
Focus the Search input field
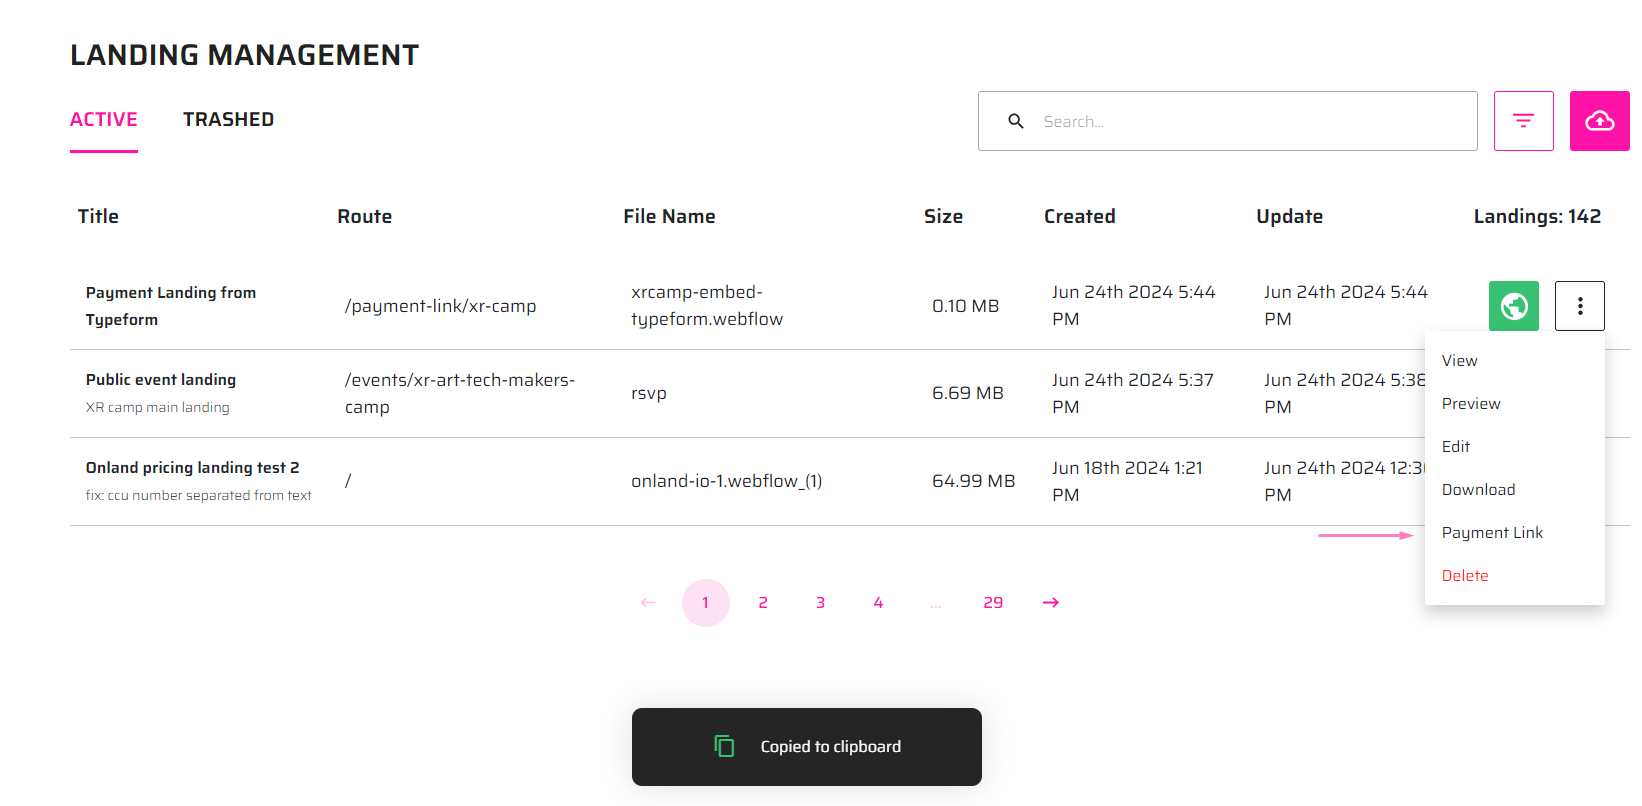(1227, 121)
